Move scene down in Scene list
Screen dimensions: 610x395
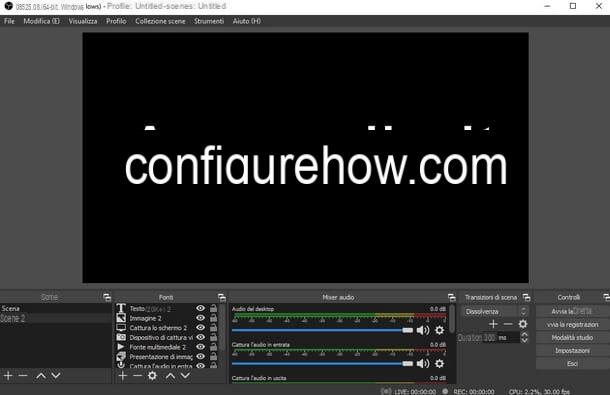pyautogui.click(x=56, y=376)
